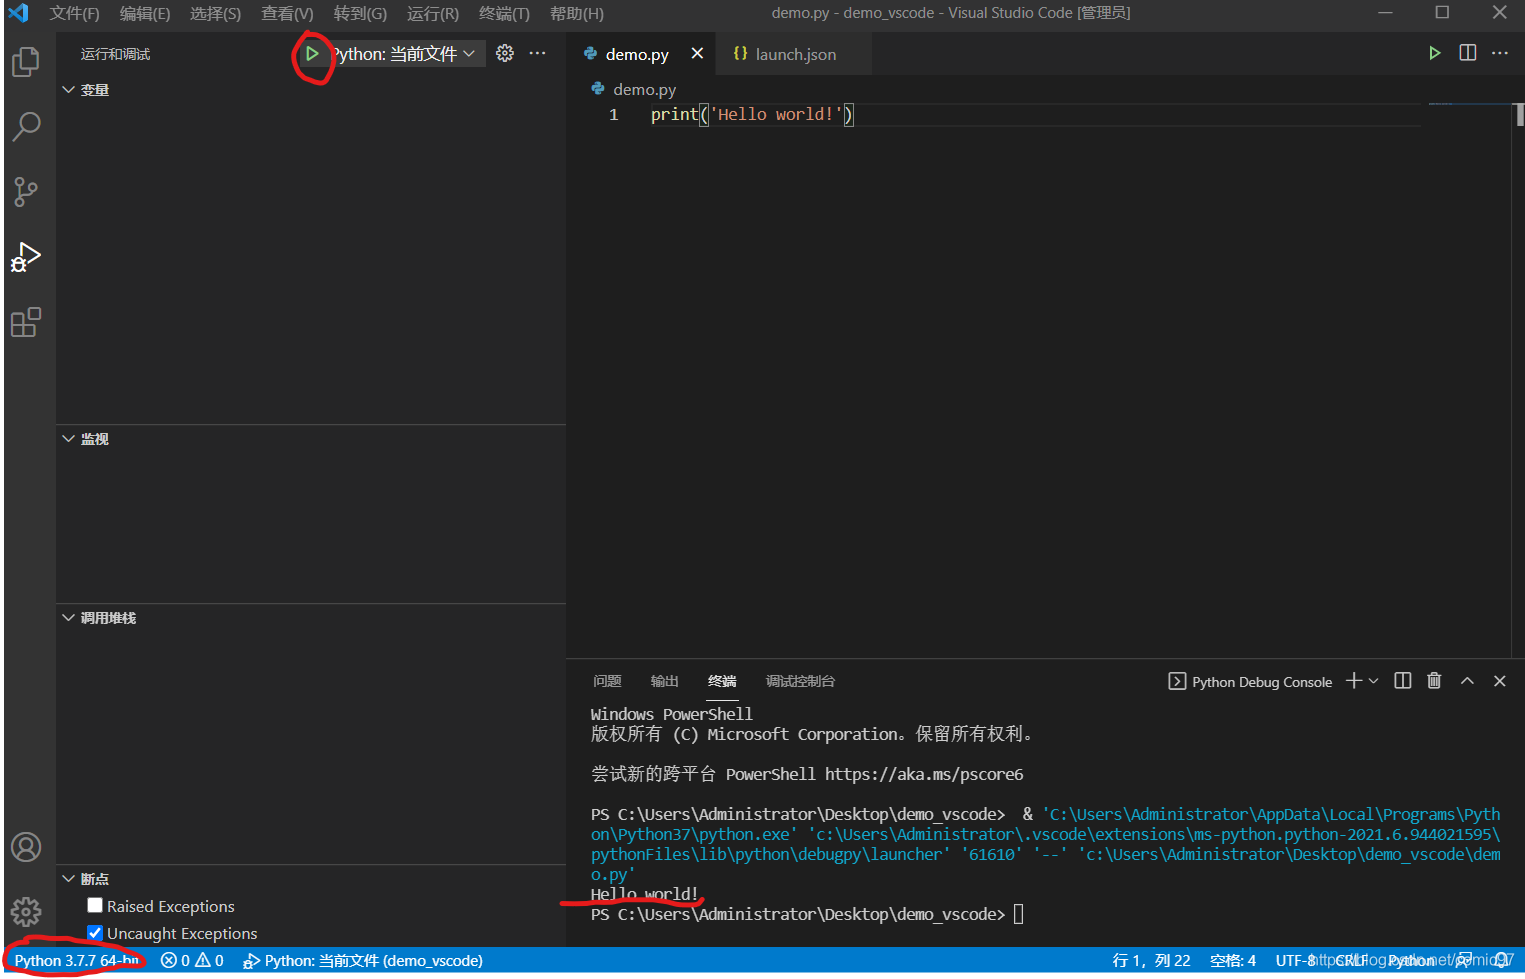Open the Accounts menu icon
1525x979 pixels.
pyautogui.click(x=26, y=847)
